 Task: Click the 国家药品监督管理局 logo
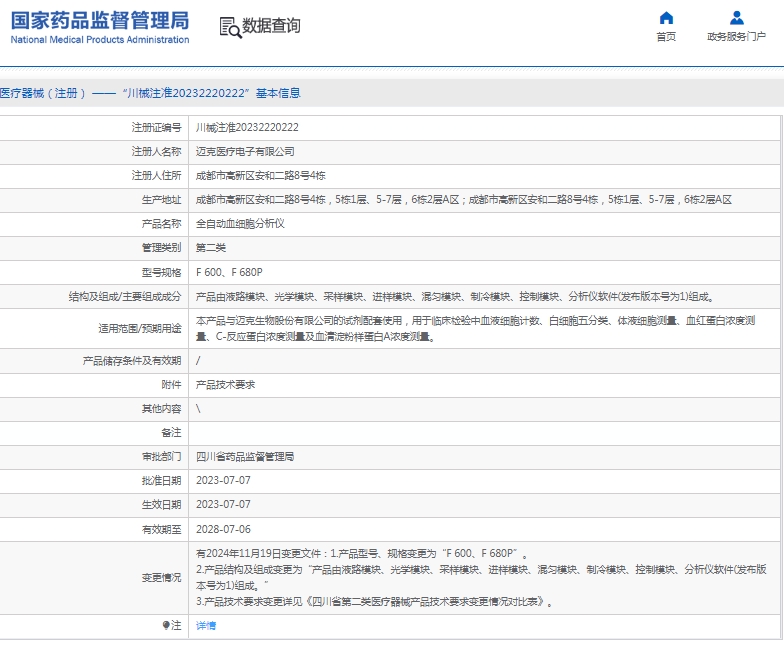(100, 28)
